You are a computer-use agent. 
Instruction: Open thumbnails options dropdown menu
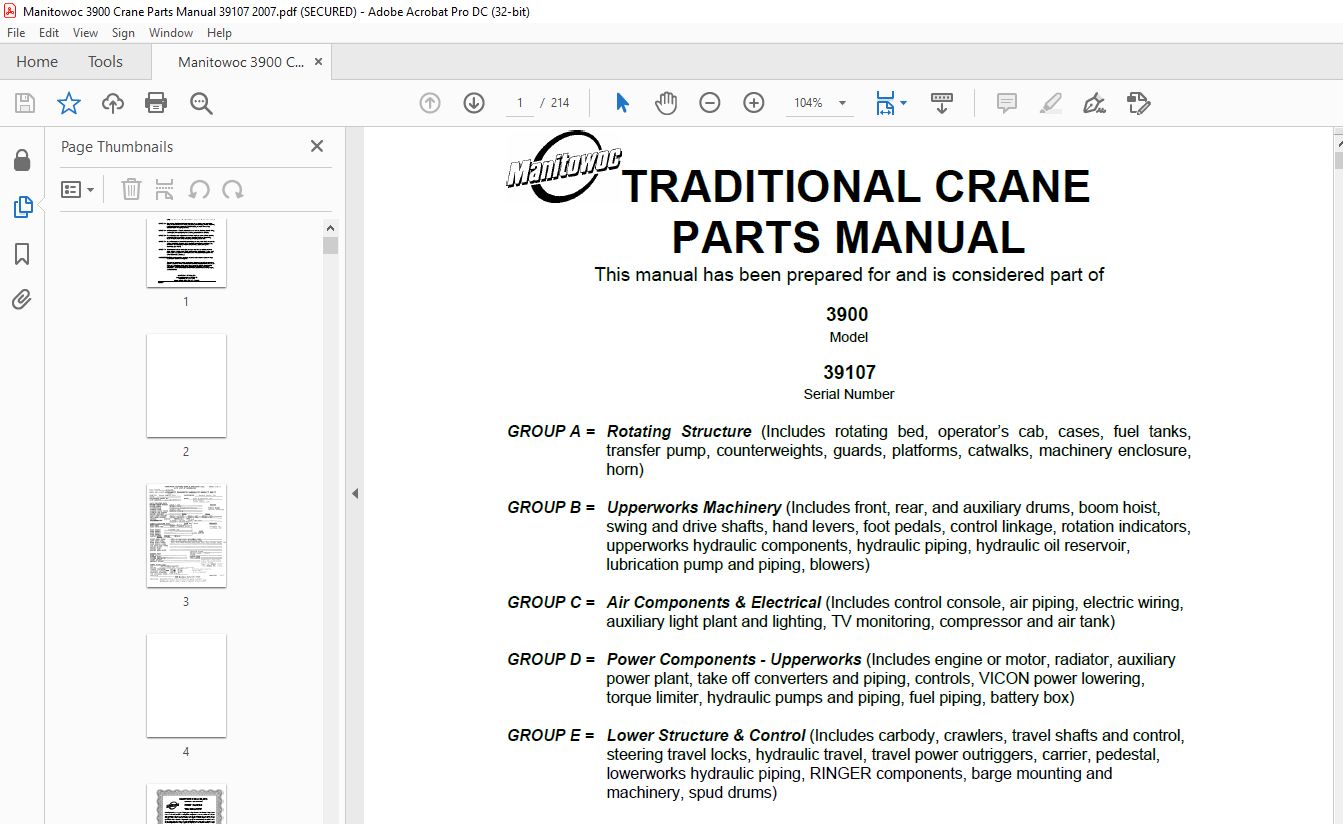pos(78,189)
